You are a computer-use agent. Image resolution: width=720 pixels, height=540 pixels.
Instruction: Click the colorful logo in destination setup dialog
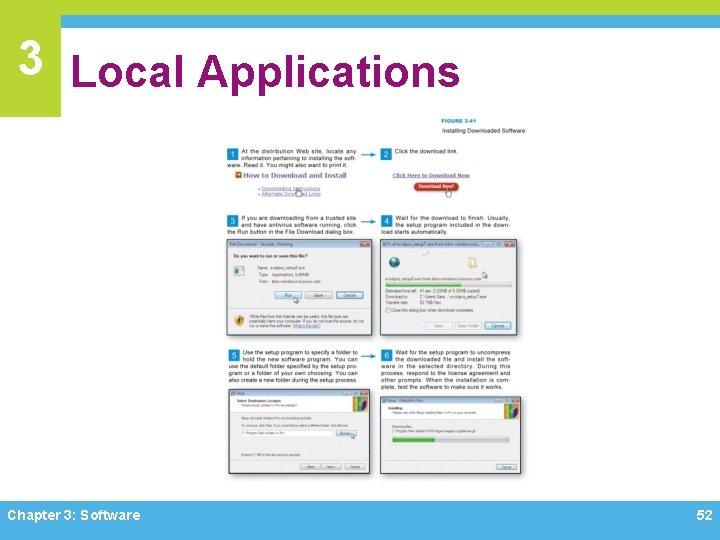(360, 404)
